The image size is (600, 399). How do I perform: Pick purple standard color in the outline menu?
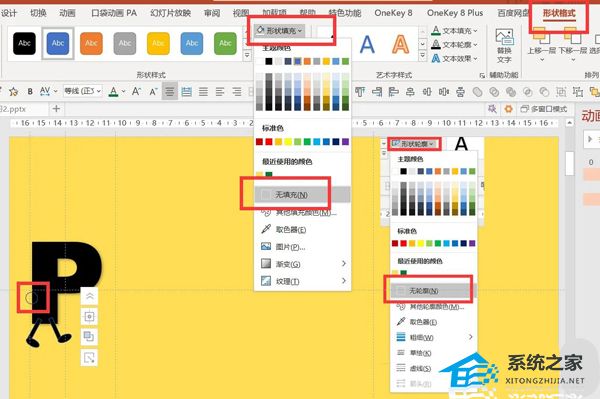pos(472,243)
